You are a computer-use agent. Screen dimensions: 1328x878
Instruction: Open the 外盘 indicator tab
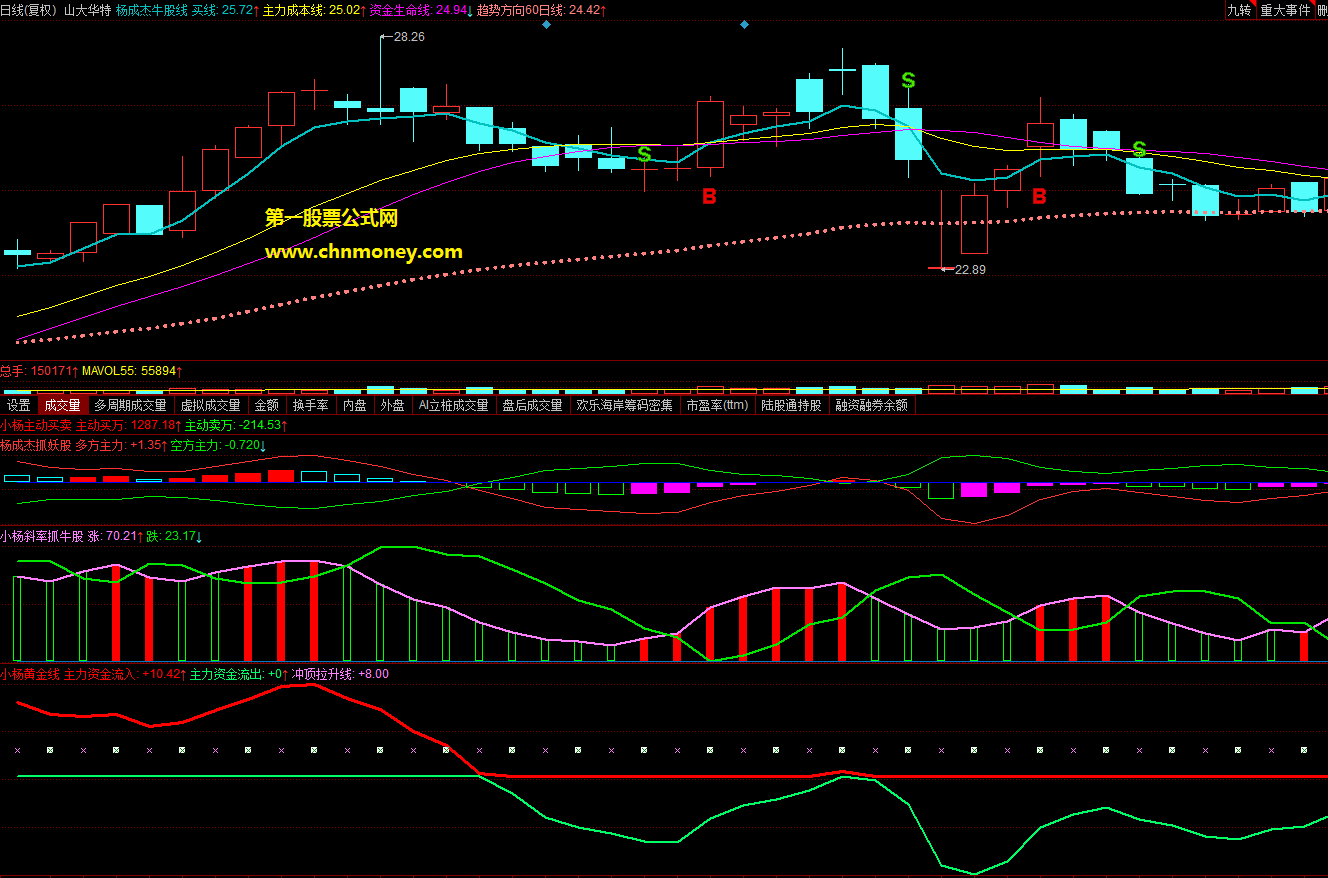[x=392, y=405]
